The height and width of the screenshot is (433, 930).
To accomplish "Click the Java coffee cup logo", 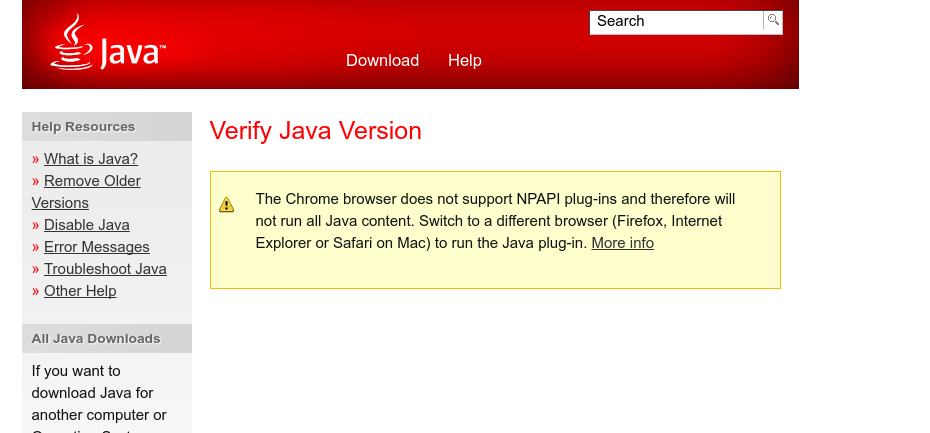I will (x=107, y=45).
